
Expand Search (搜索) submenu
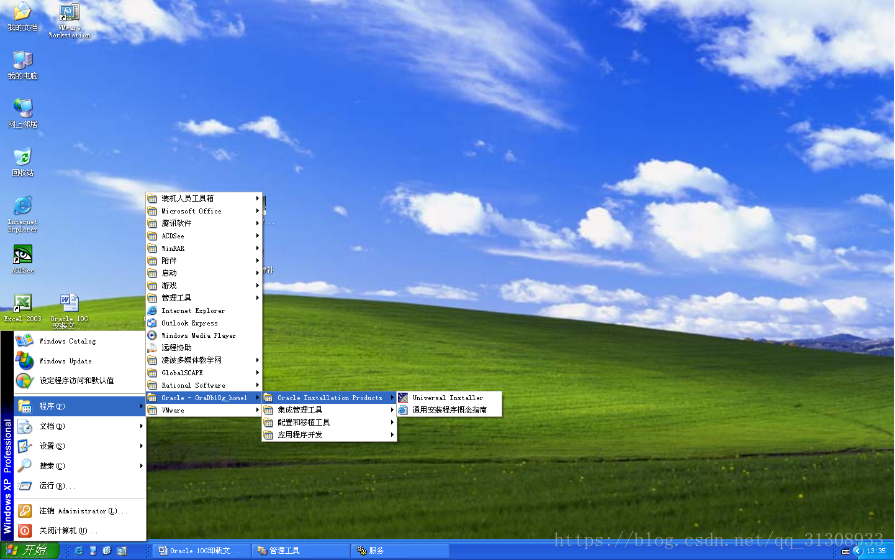(79, 466)
